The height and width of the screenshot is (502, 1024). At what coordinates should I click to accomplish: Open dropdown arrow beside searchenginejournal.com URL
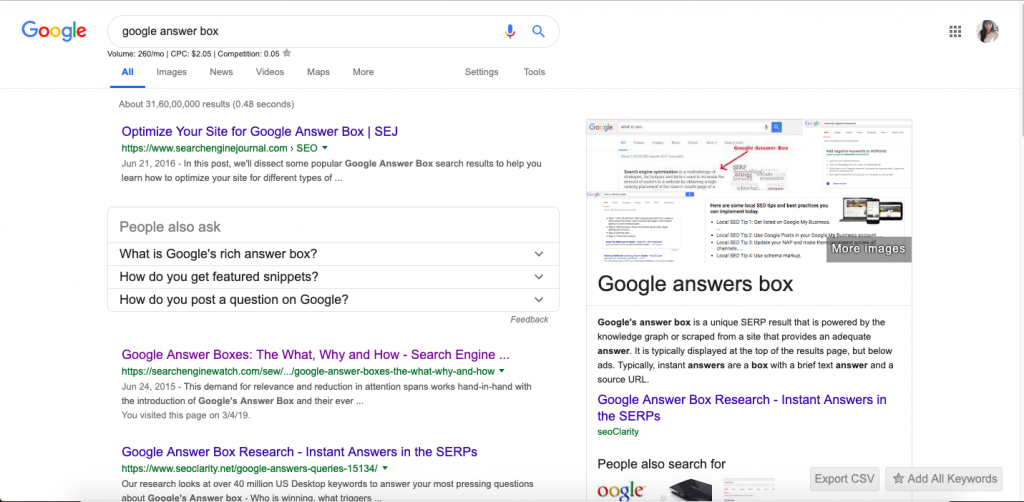(x=325, y=148)
